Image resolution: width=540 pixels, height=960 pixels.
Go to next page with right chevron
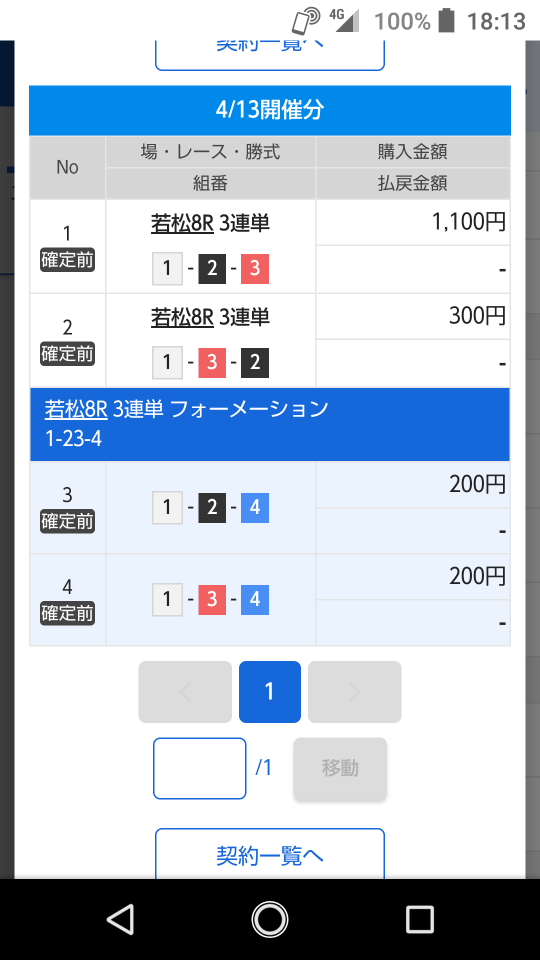[354, 692]
